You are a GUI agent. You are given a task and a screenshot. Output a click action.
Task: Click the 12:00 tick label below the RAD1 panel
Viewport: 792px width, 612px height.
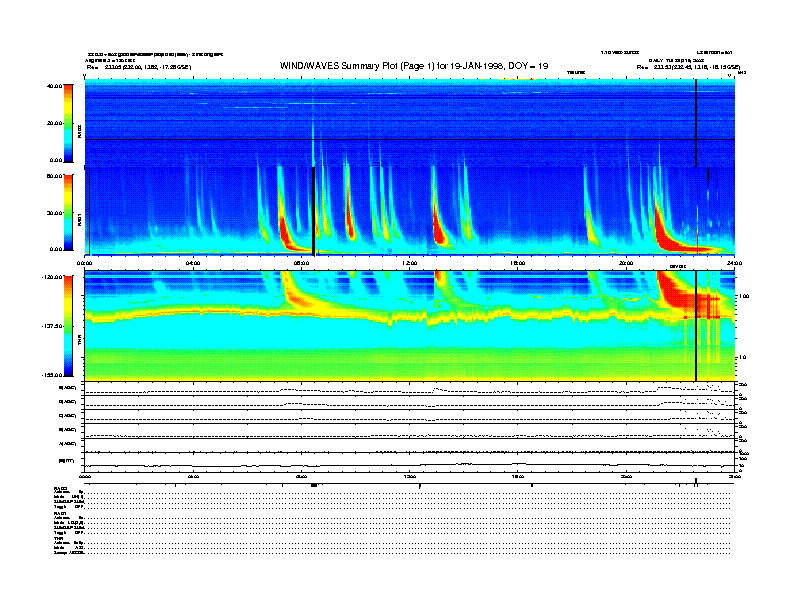tap(410, 263)
